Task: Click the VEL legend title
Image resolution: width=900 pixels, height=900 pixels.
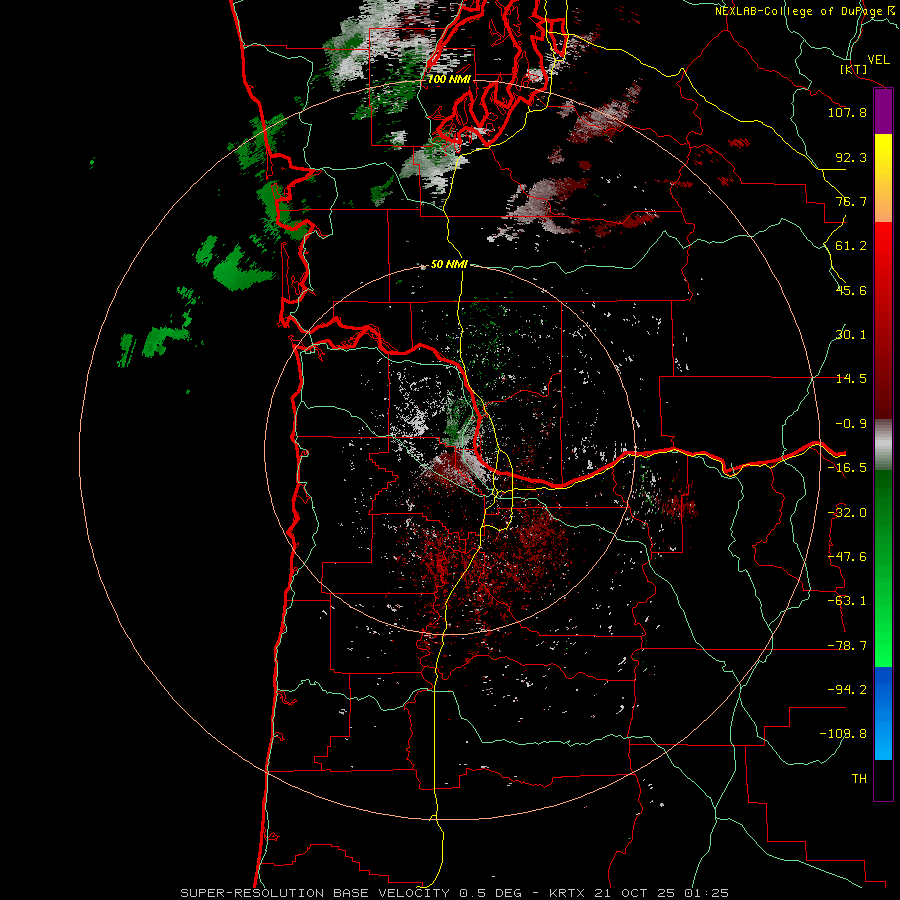Action: click(879, 60)
